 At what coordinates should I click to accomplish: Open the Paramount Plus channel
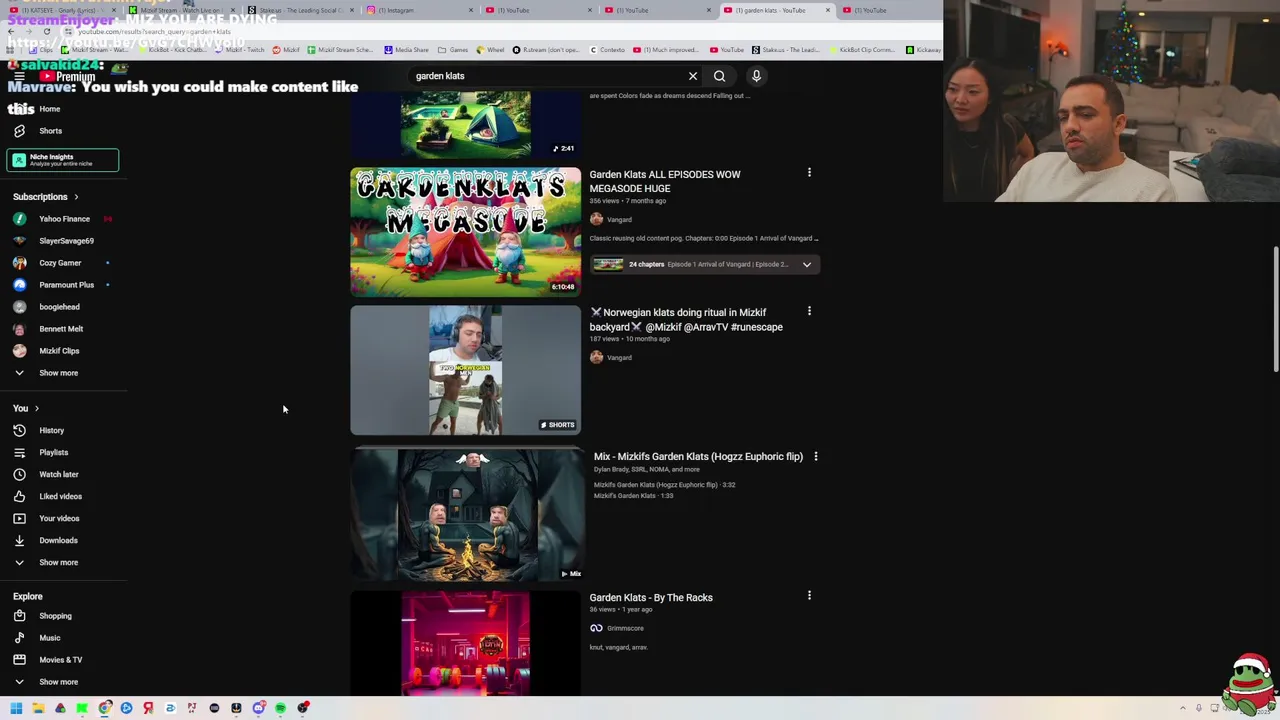pos(64,285)
